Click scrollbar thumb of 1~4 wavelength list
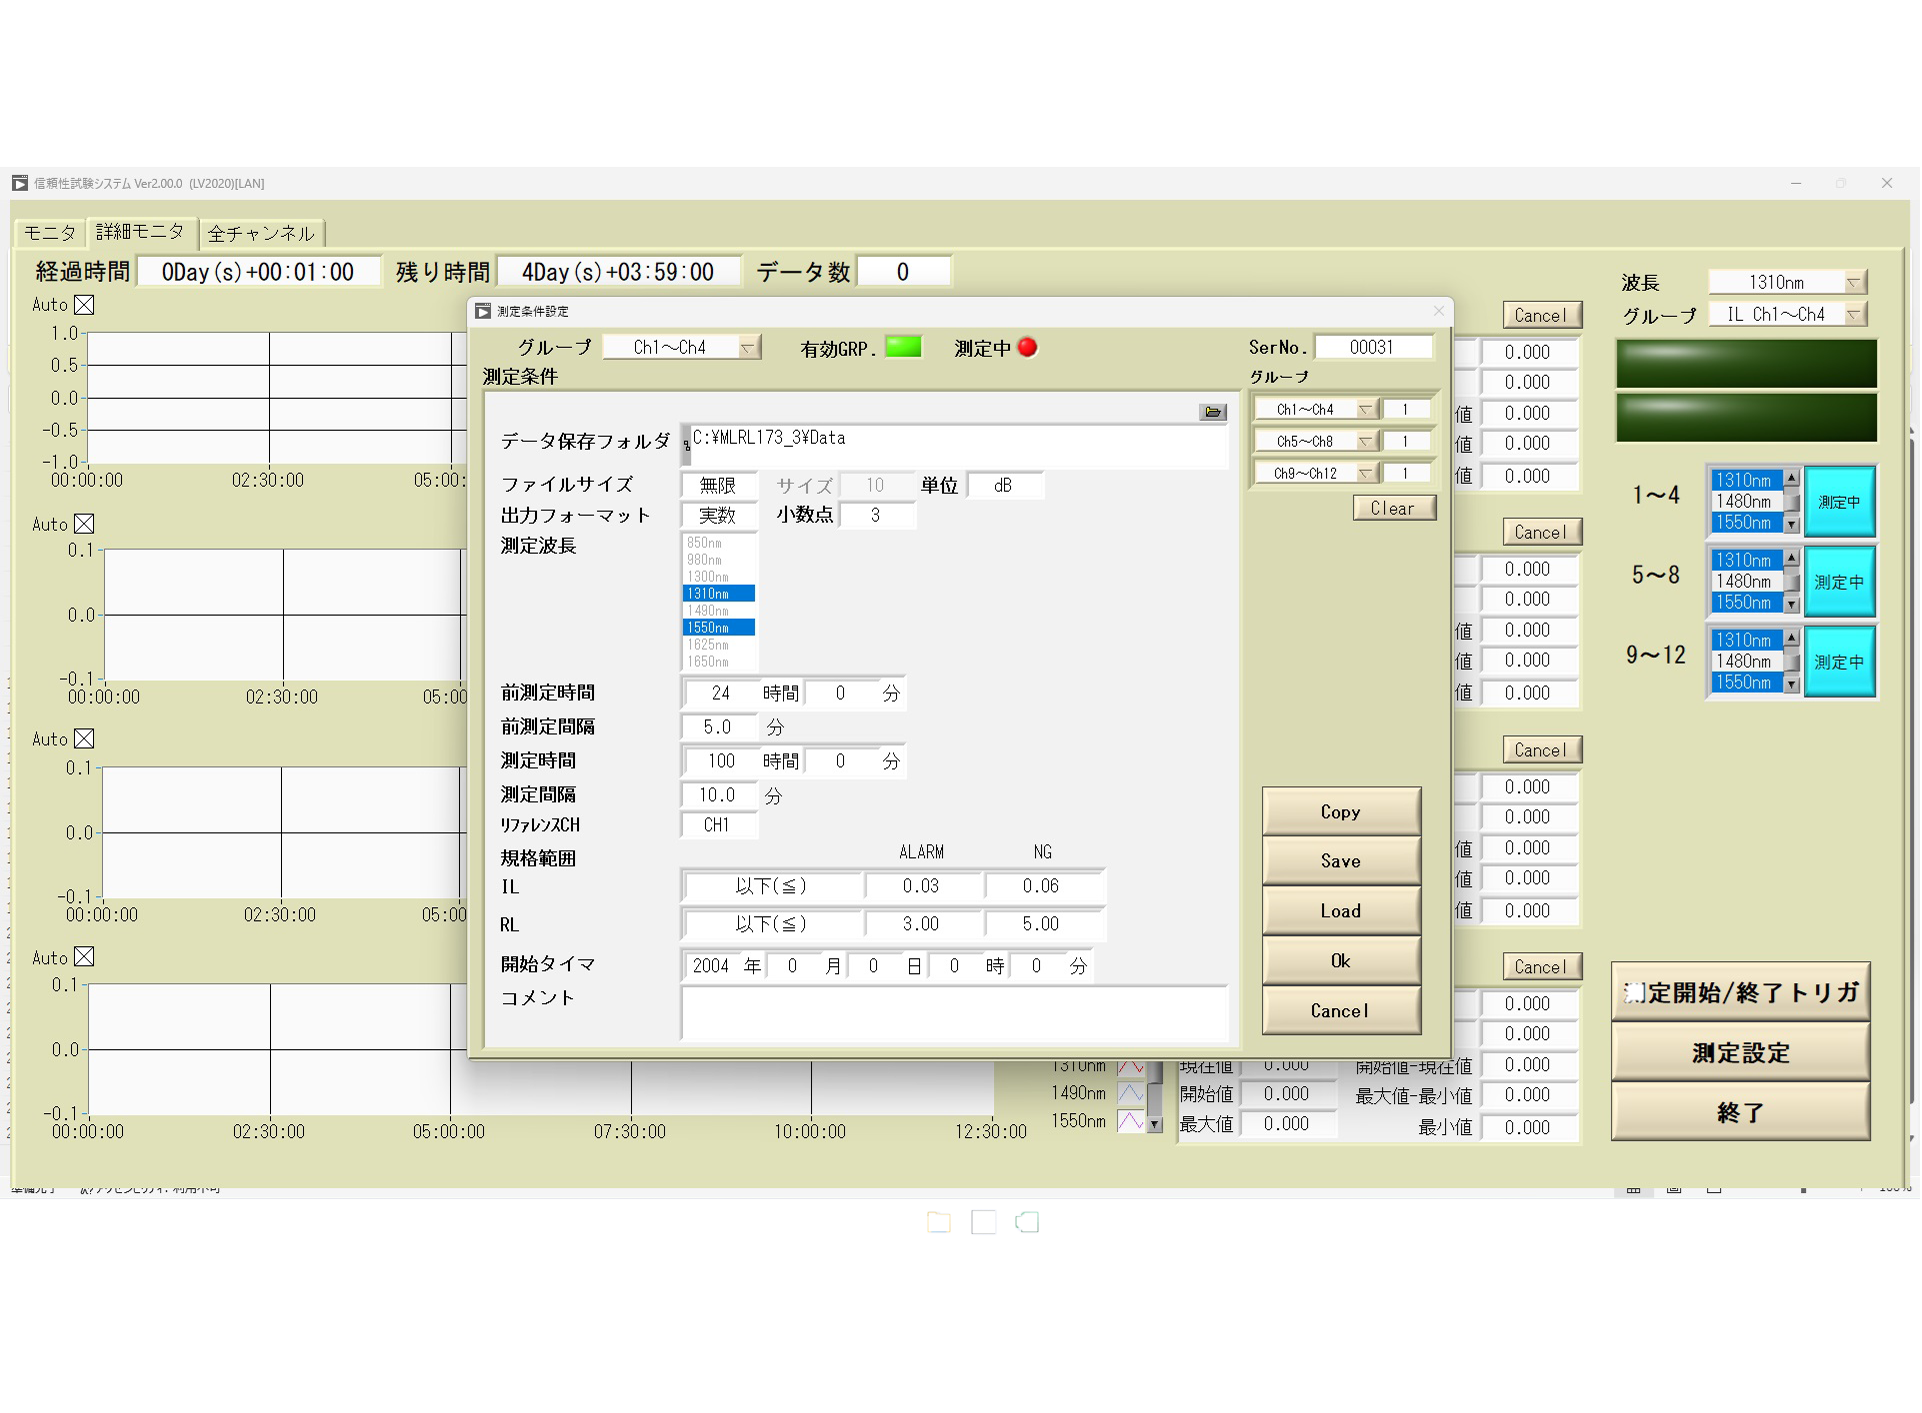Image resolution: width=1922 pixels, height=1413 pixels. pyautogui.click(x=1792, y=501)
